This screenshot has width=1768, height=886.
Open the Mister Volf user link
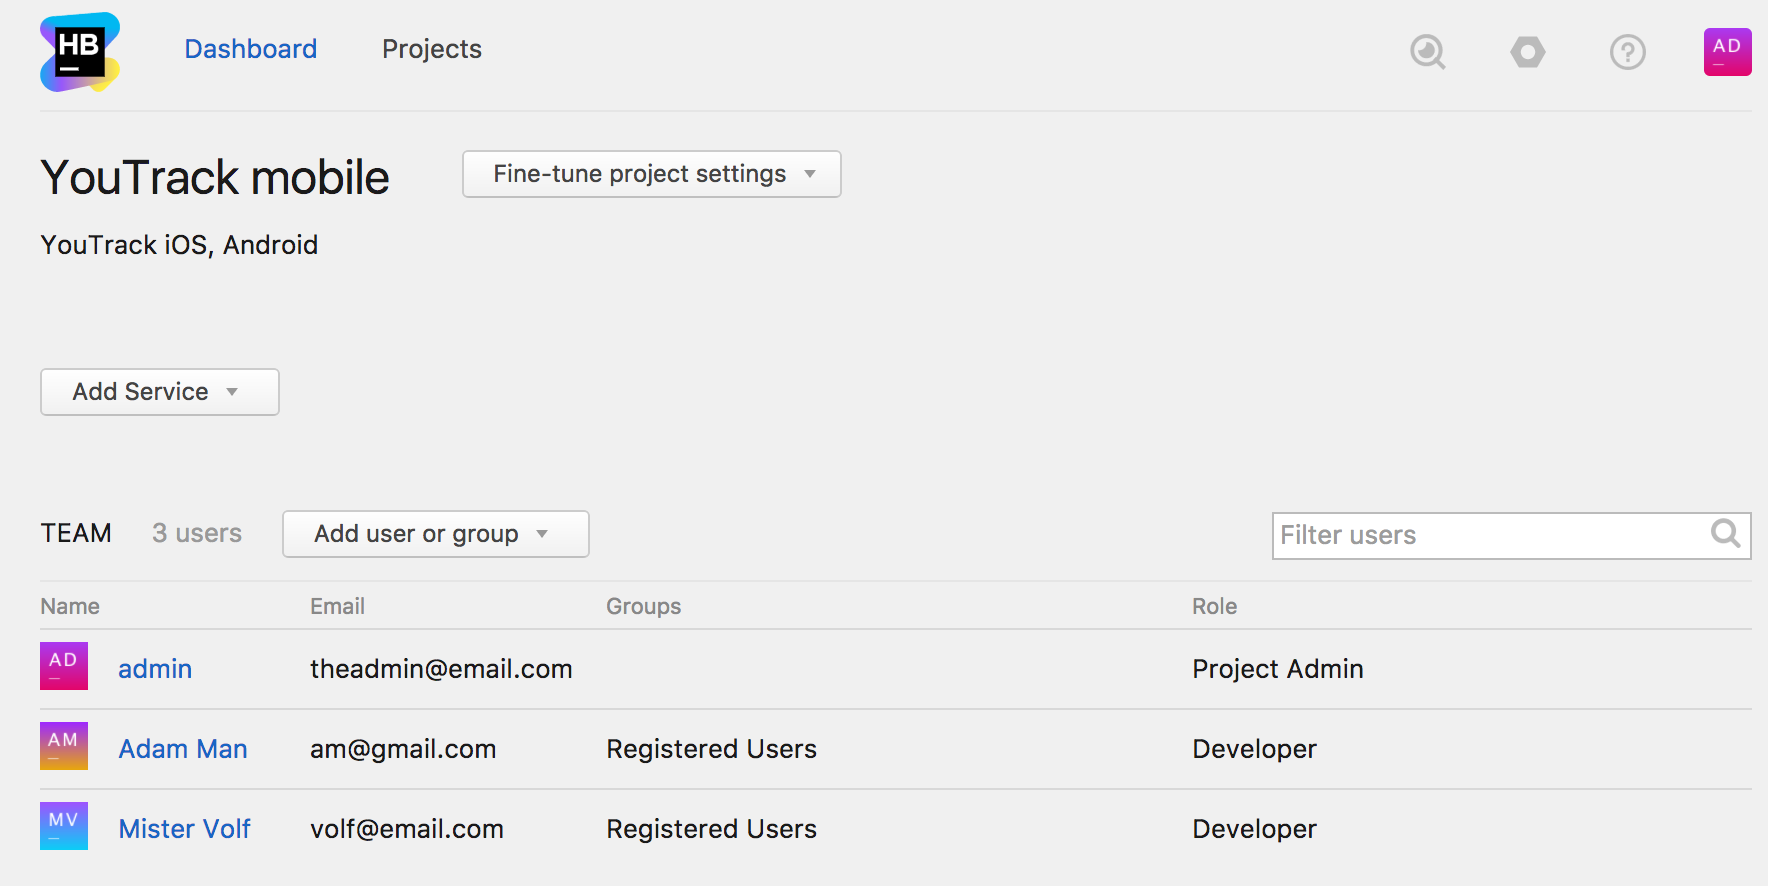point(185,829)
